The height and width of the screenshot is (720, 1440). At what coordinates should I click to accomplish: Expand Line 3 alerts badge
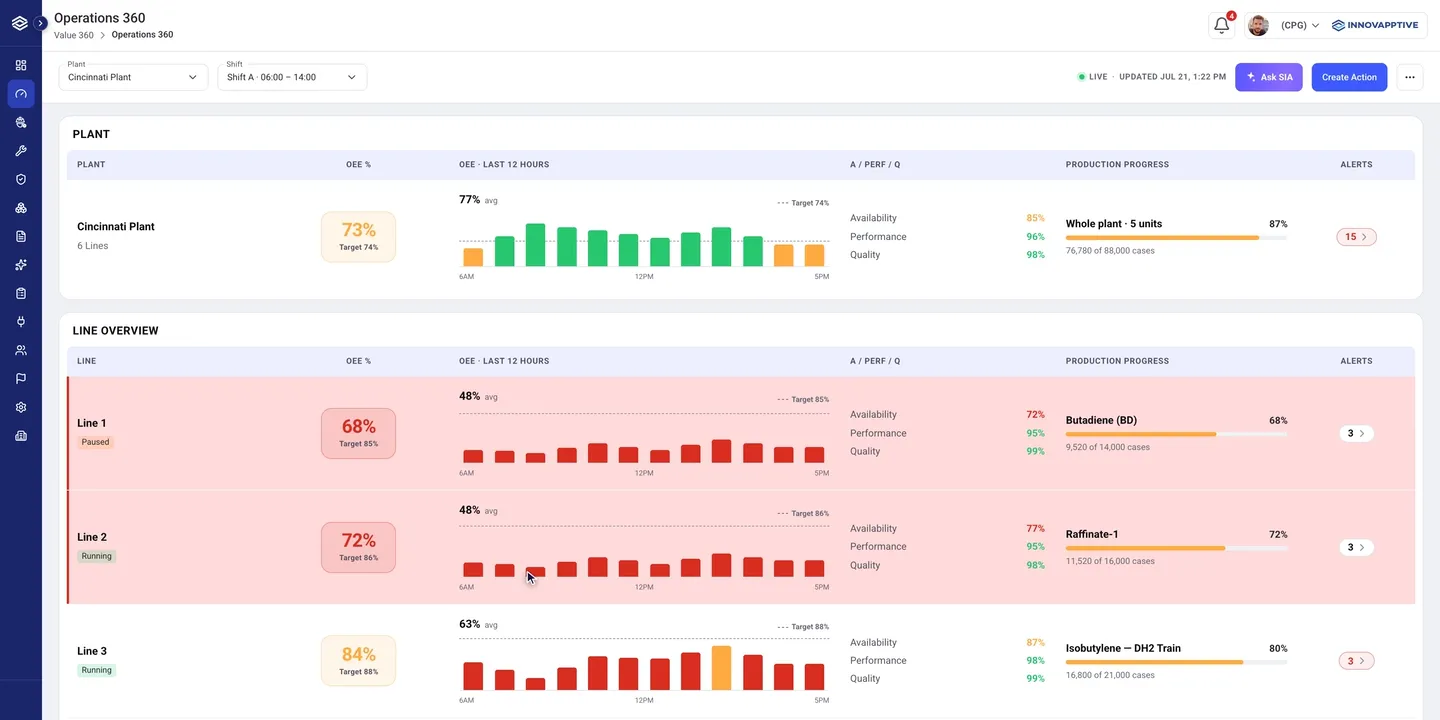(1356, 661)
